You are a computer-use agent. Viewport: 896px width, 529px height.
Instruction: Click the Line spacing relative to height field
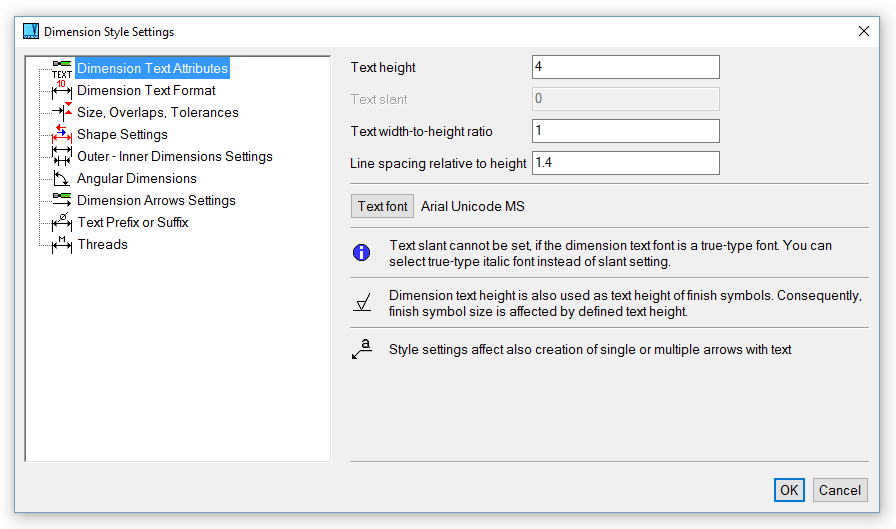pos(625,163)
